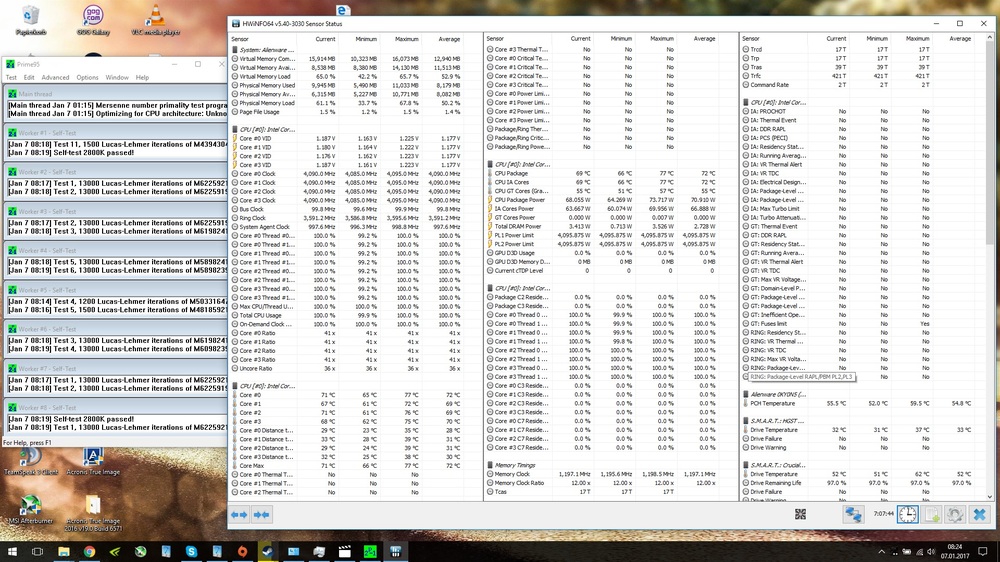Screen dimensions: 1000x562
Task: Click the HWiNFO reset clock button
Action: [907, 514]
